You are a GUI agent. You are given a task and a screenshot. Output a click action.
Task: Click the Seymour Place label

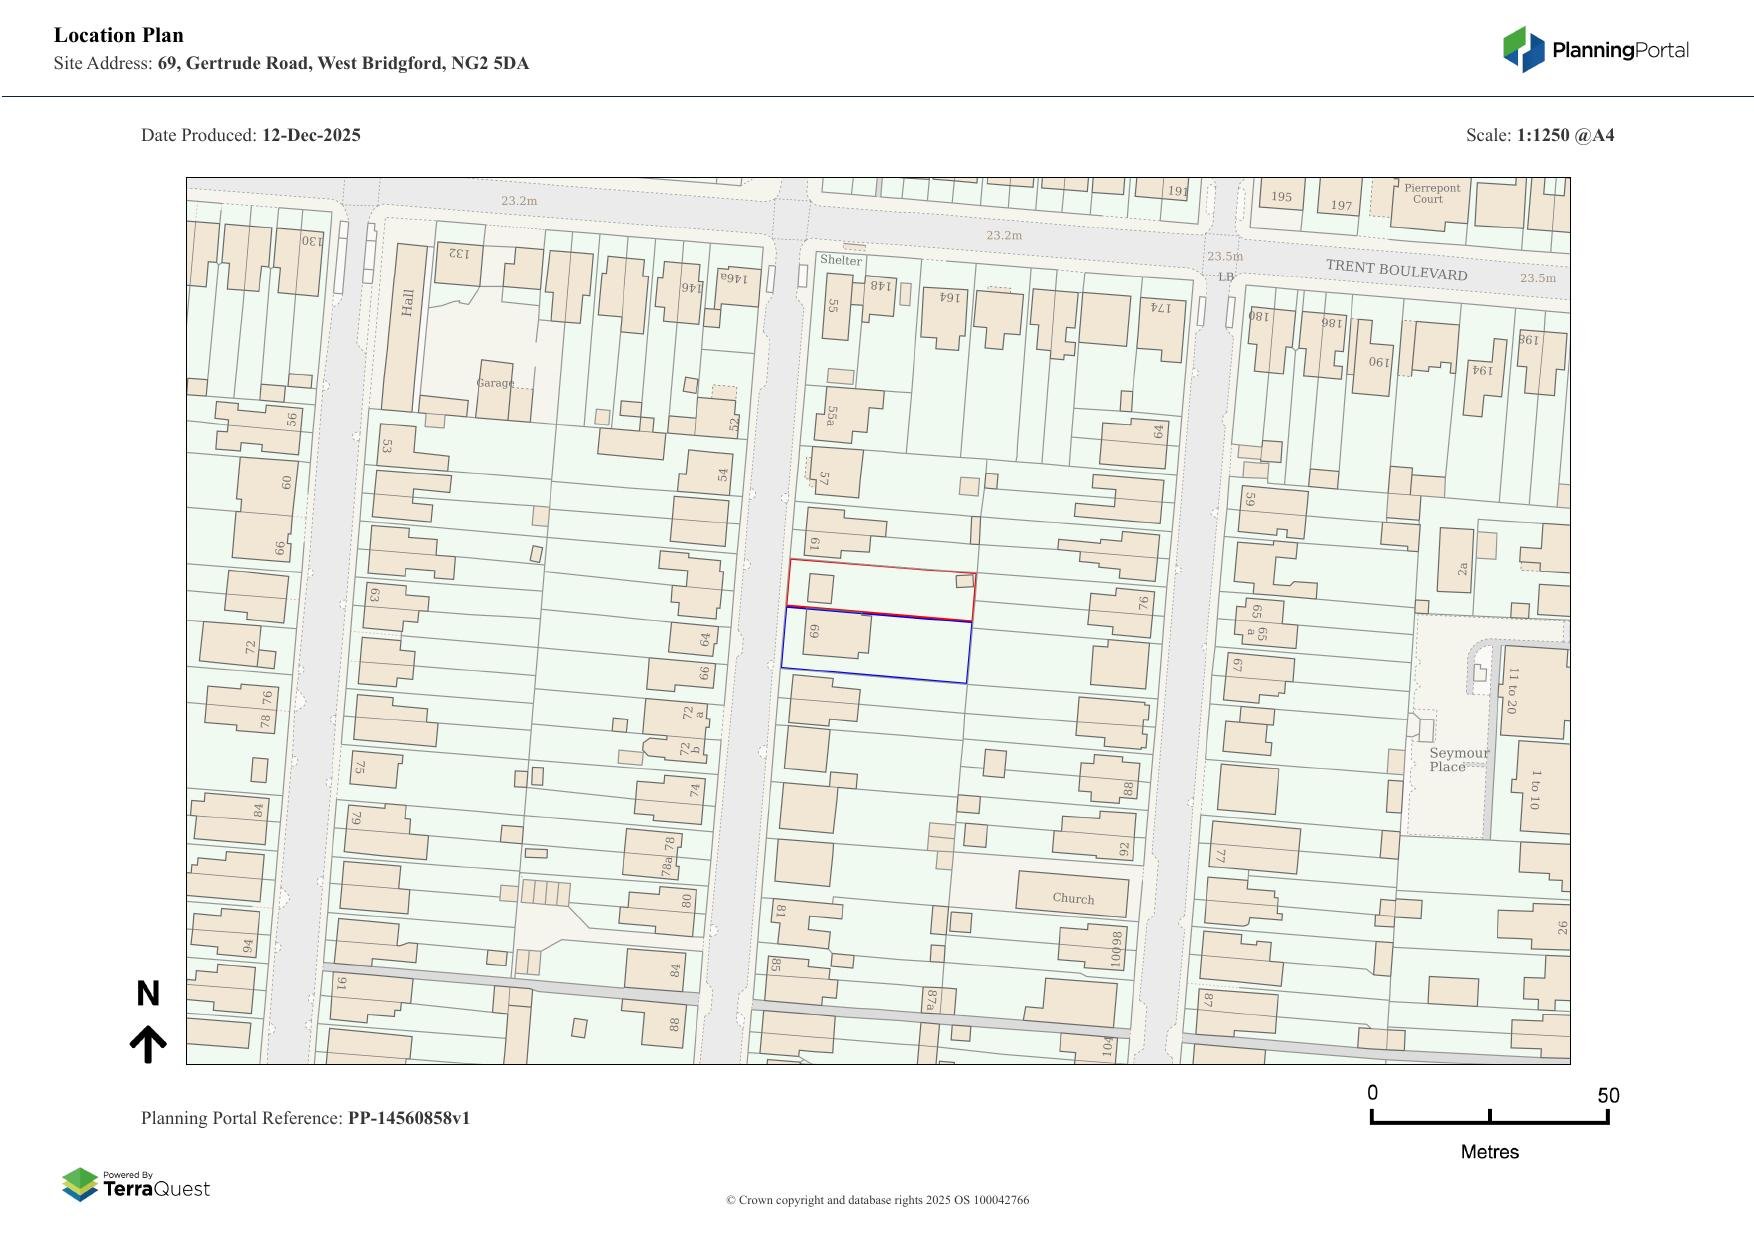pyautogui.click(x=1458, y=759)
